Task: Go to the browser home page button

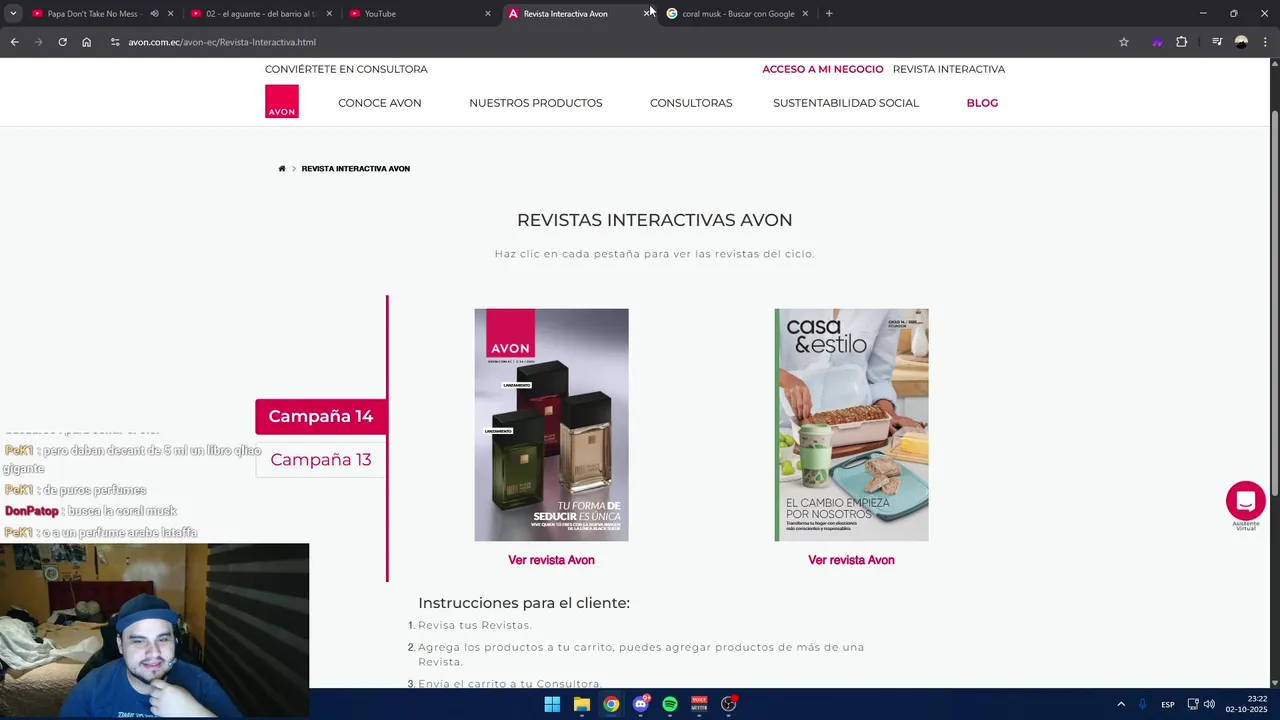Action: pos(86,42)
